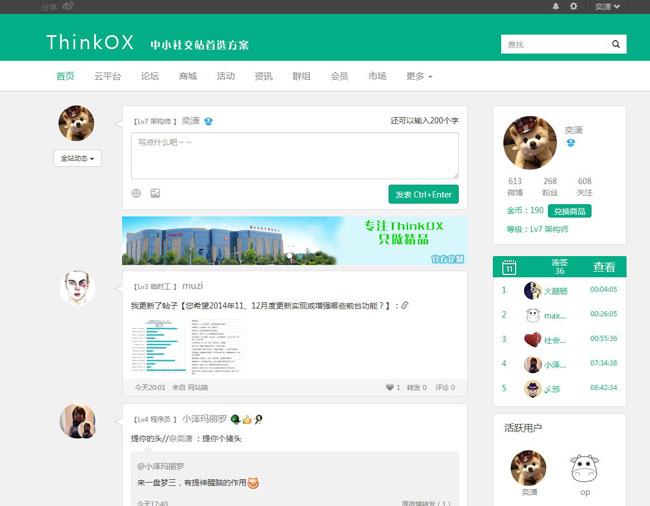The width and height of the screenshot is (650, 506).
Task: Open settings gear icon in top bar
Action: [x=573, y=6]
